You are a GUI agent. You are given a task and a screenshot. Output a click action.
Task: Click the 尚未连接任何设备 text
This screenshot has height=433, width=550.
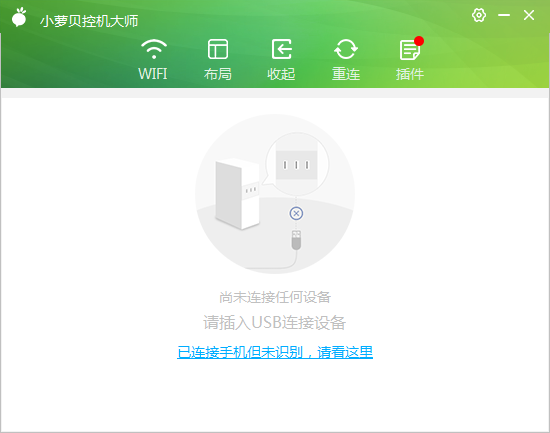[x=275, y=297]
